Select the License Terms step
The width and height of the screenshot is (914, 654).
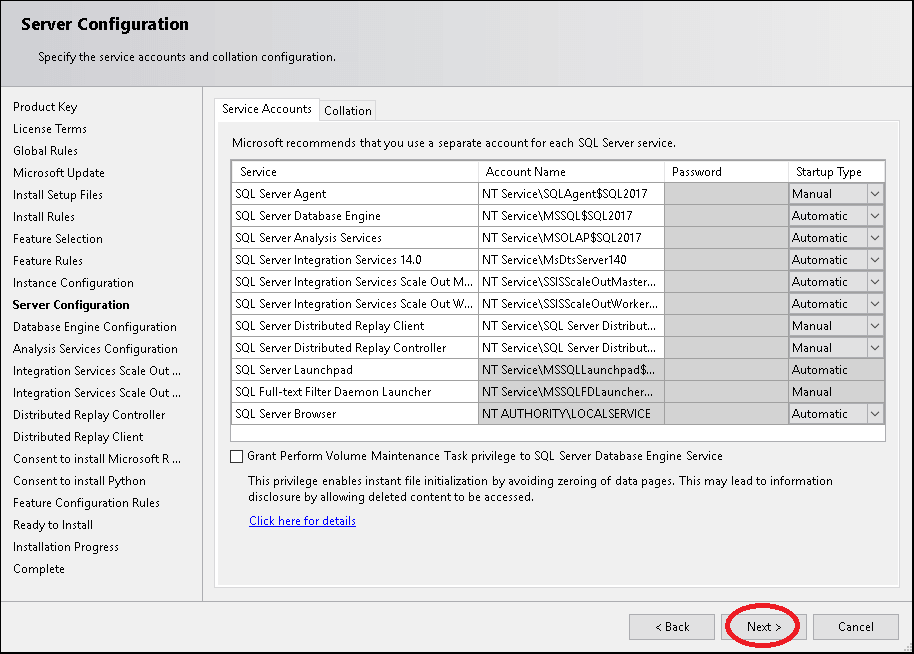coord(50,129)
